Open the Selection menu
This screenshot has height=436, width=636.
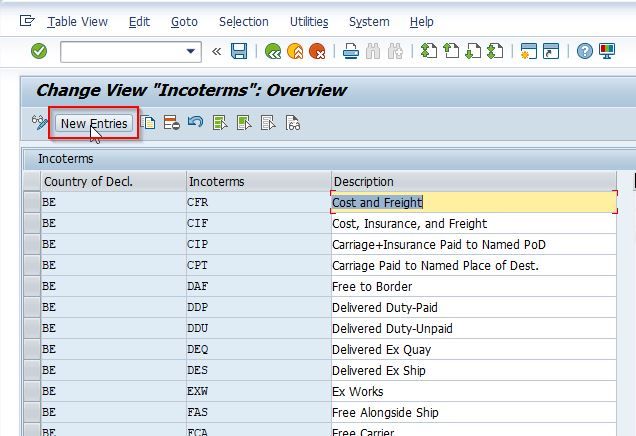244,21
